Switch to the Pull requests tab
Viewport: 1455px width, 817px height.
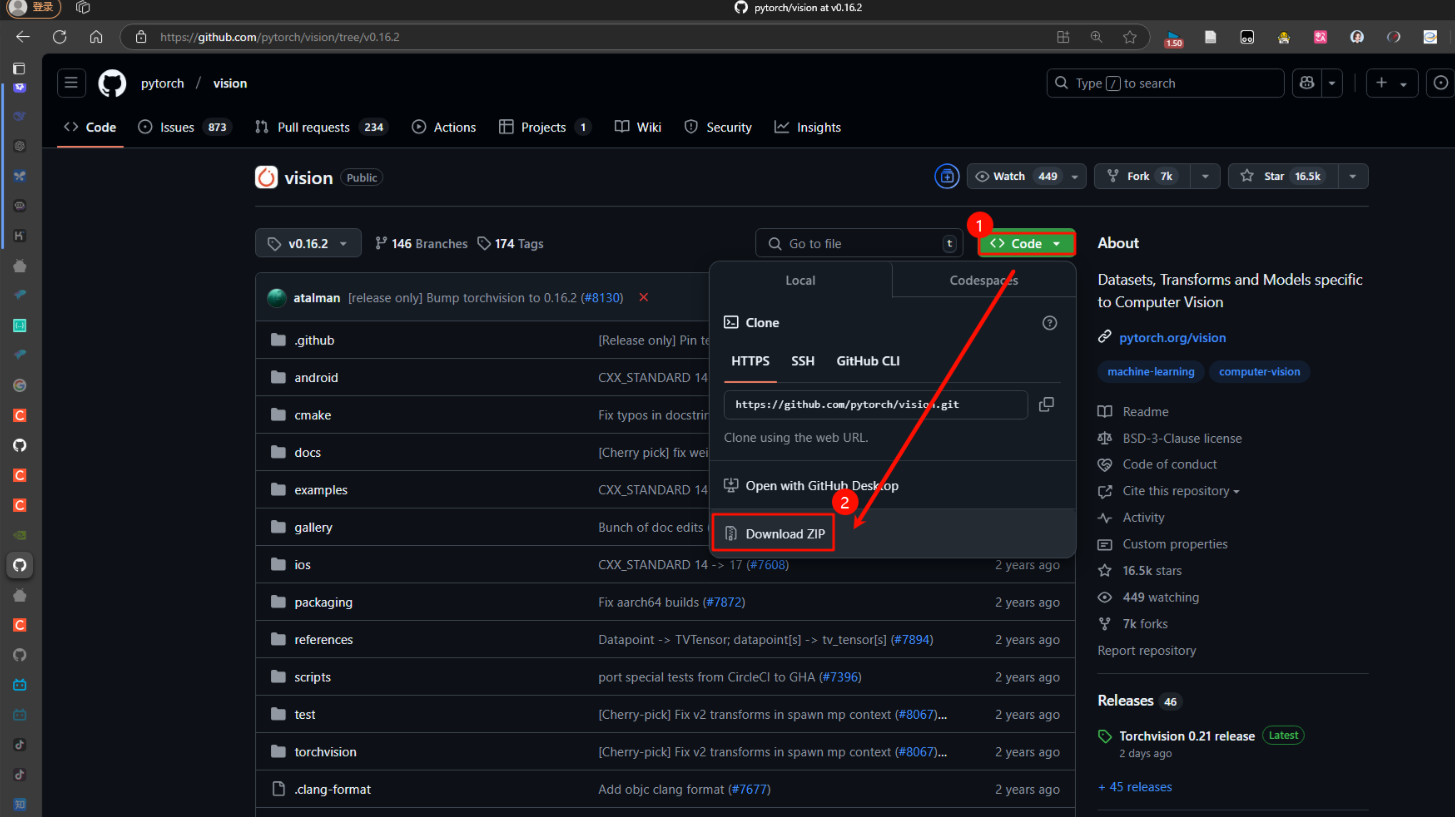click(320, 127)
